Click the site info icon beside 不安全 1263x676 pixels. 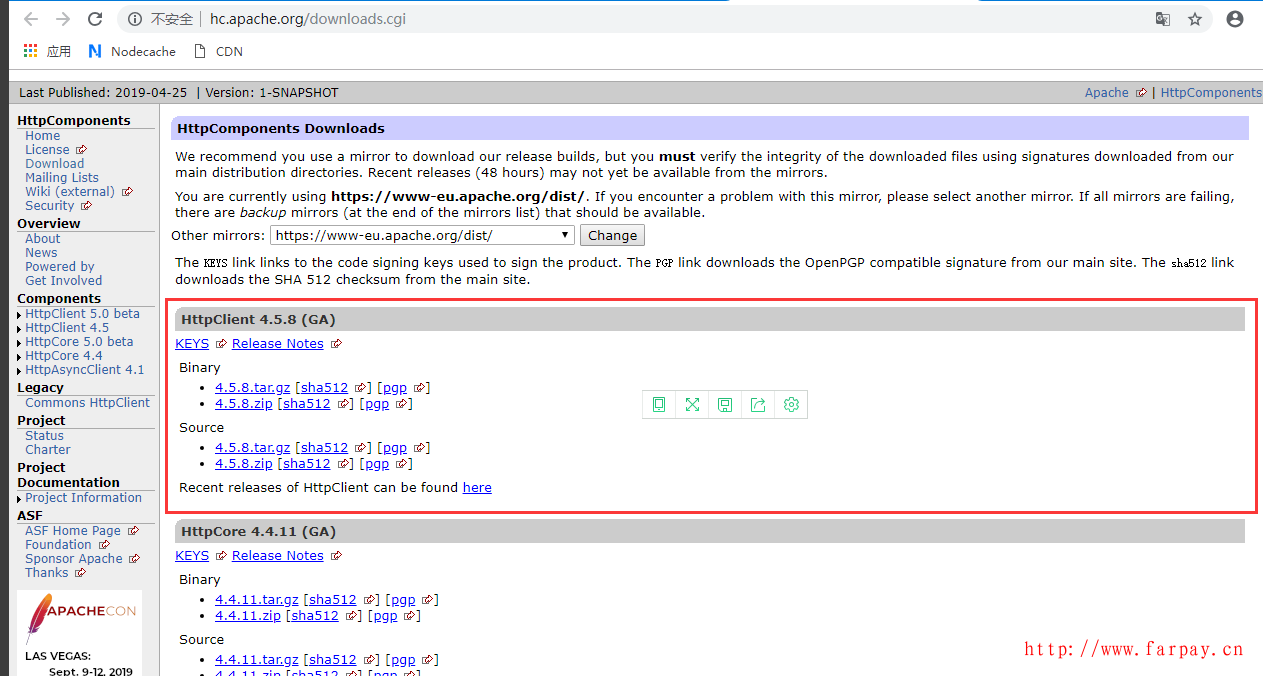coord(135,19)
